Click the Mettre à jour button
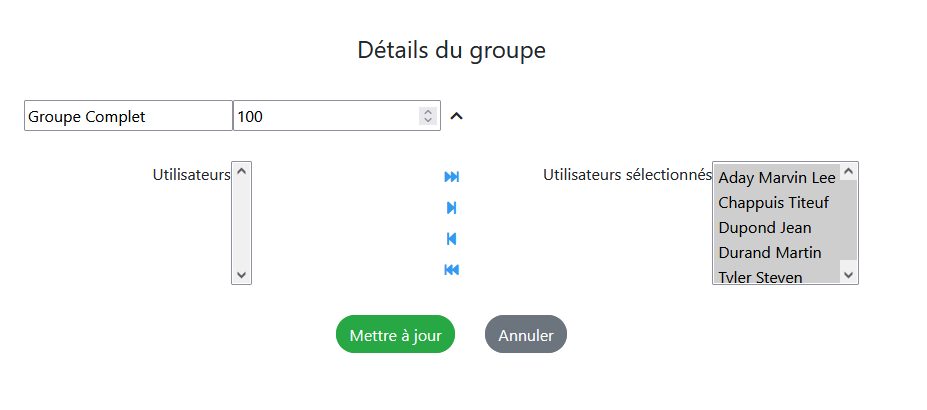Image resolution: width=927 pixels, height=410 pixels. 395,335
